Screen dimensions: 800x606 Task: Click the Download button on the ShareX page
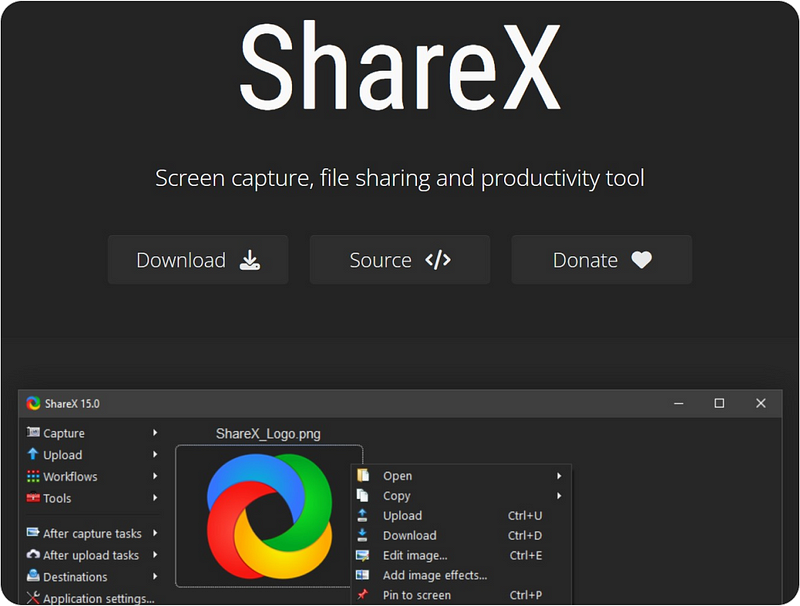click(x=198, y=260)
